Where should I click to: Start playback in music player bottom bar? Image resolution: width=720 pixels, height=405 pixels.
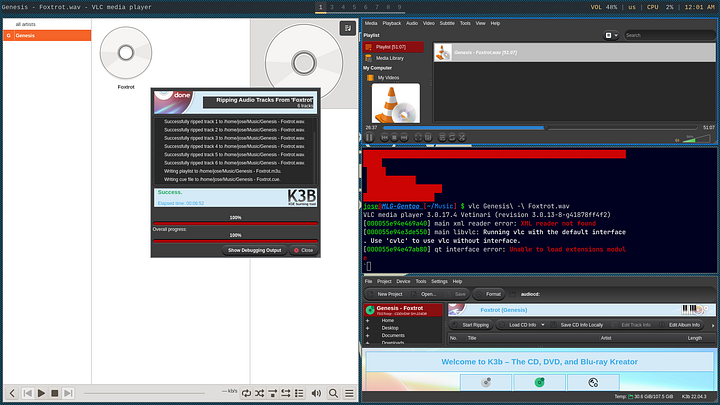point(41,394)
